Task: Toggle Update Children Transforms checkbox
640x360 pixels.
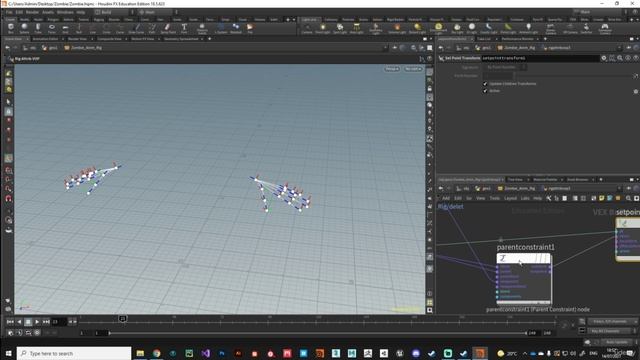Action: (485, 84)
